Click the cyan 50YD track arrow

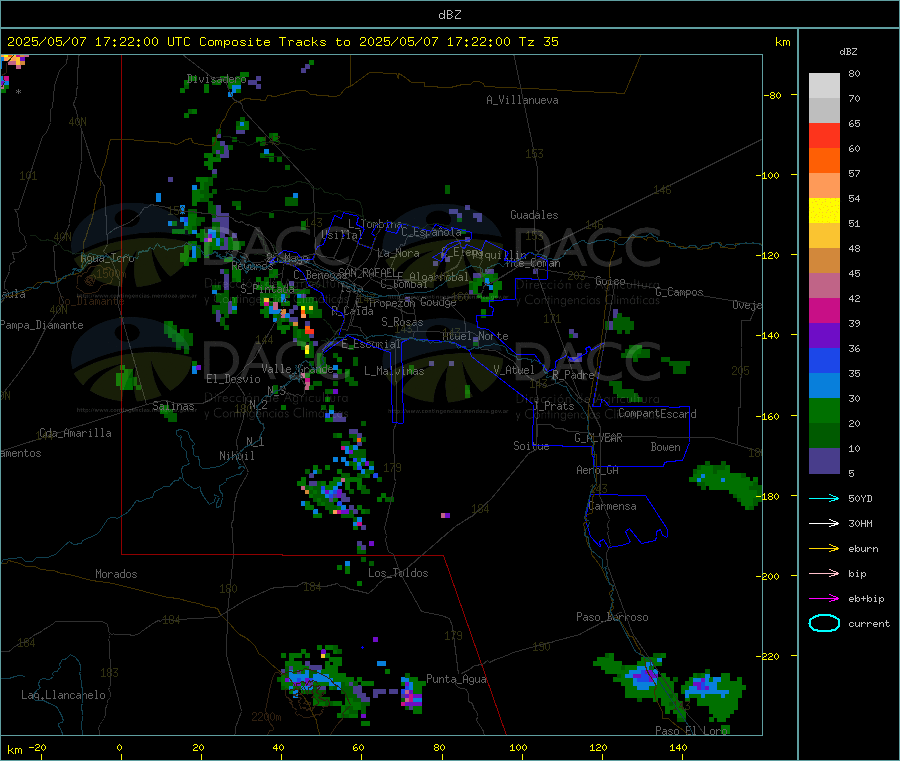coord(824,498)
